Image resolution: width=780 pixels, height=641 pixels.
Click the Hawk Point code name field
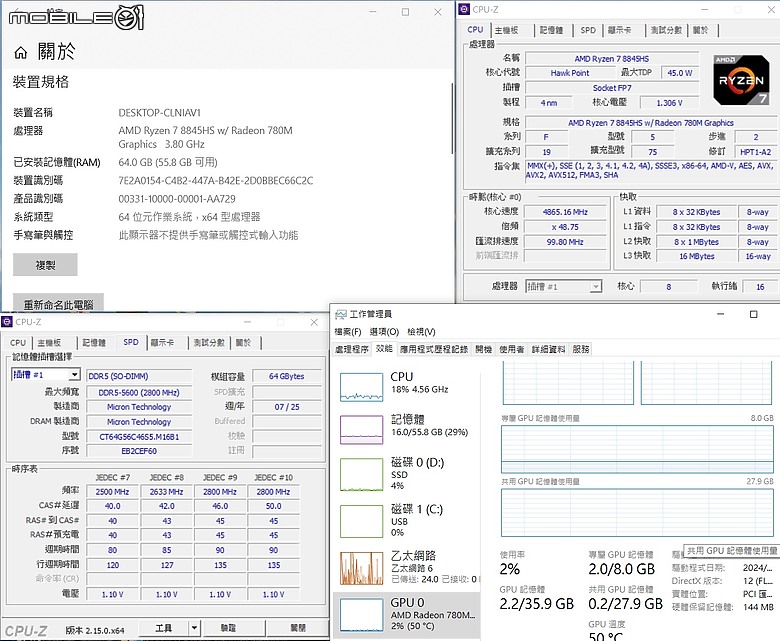pos(570,73)
